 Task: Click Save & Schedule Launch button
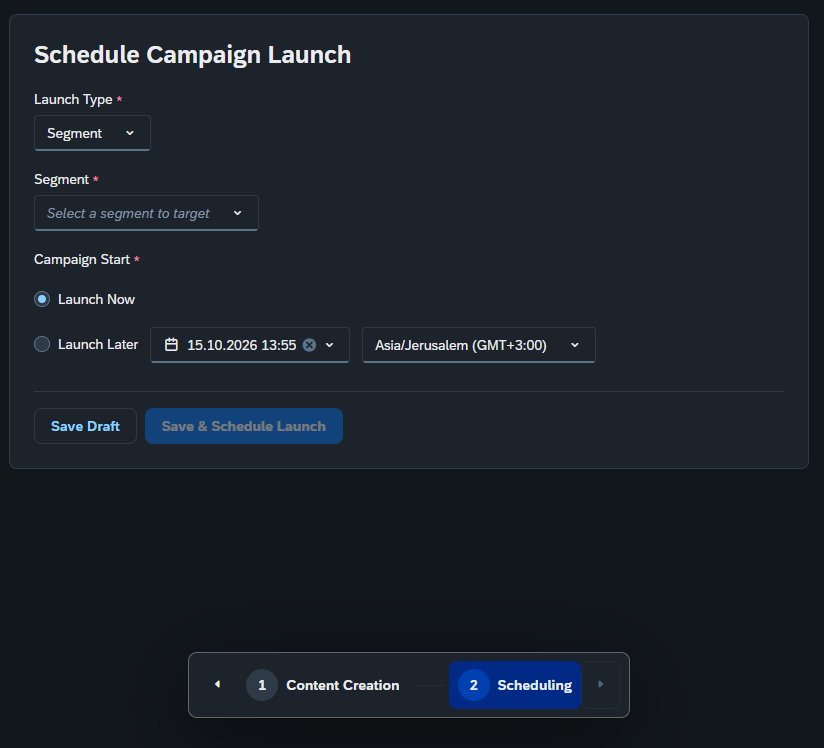244,426
